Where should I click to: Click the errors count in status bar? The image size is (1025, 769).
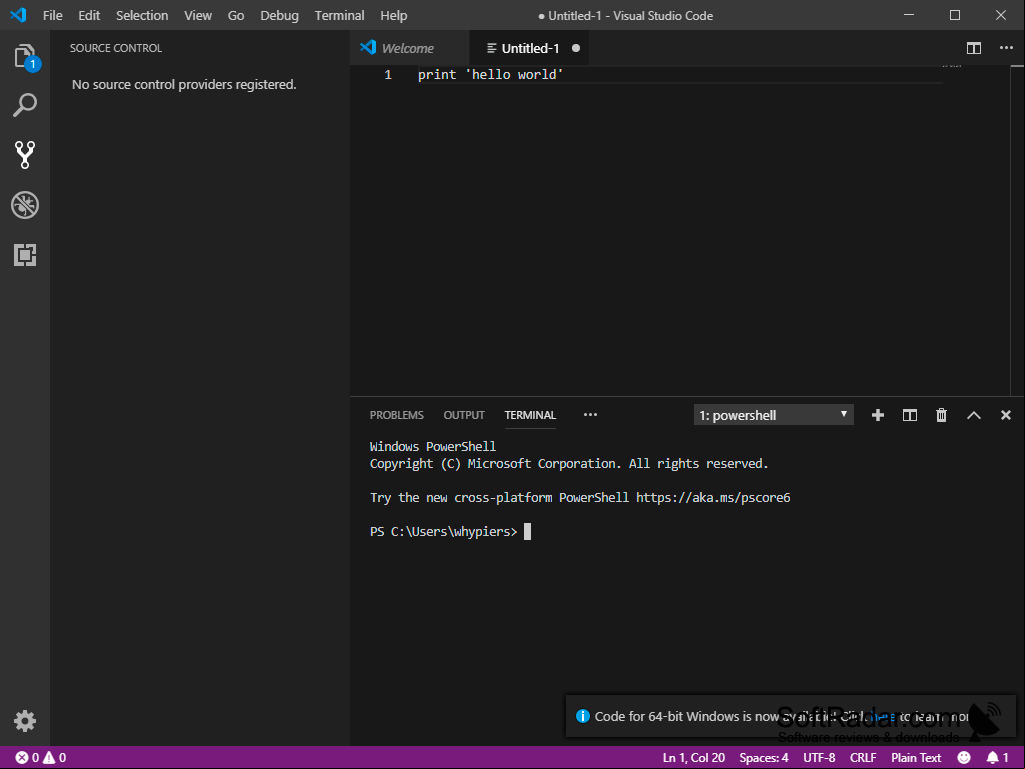pyautogui.click(x=27, y=757)
